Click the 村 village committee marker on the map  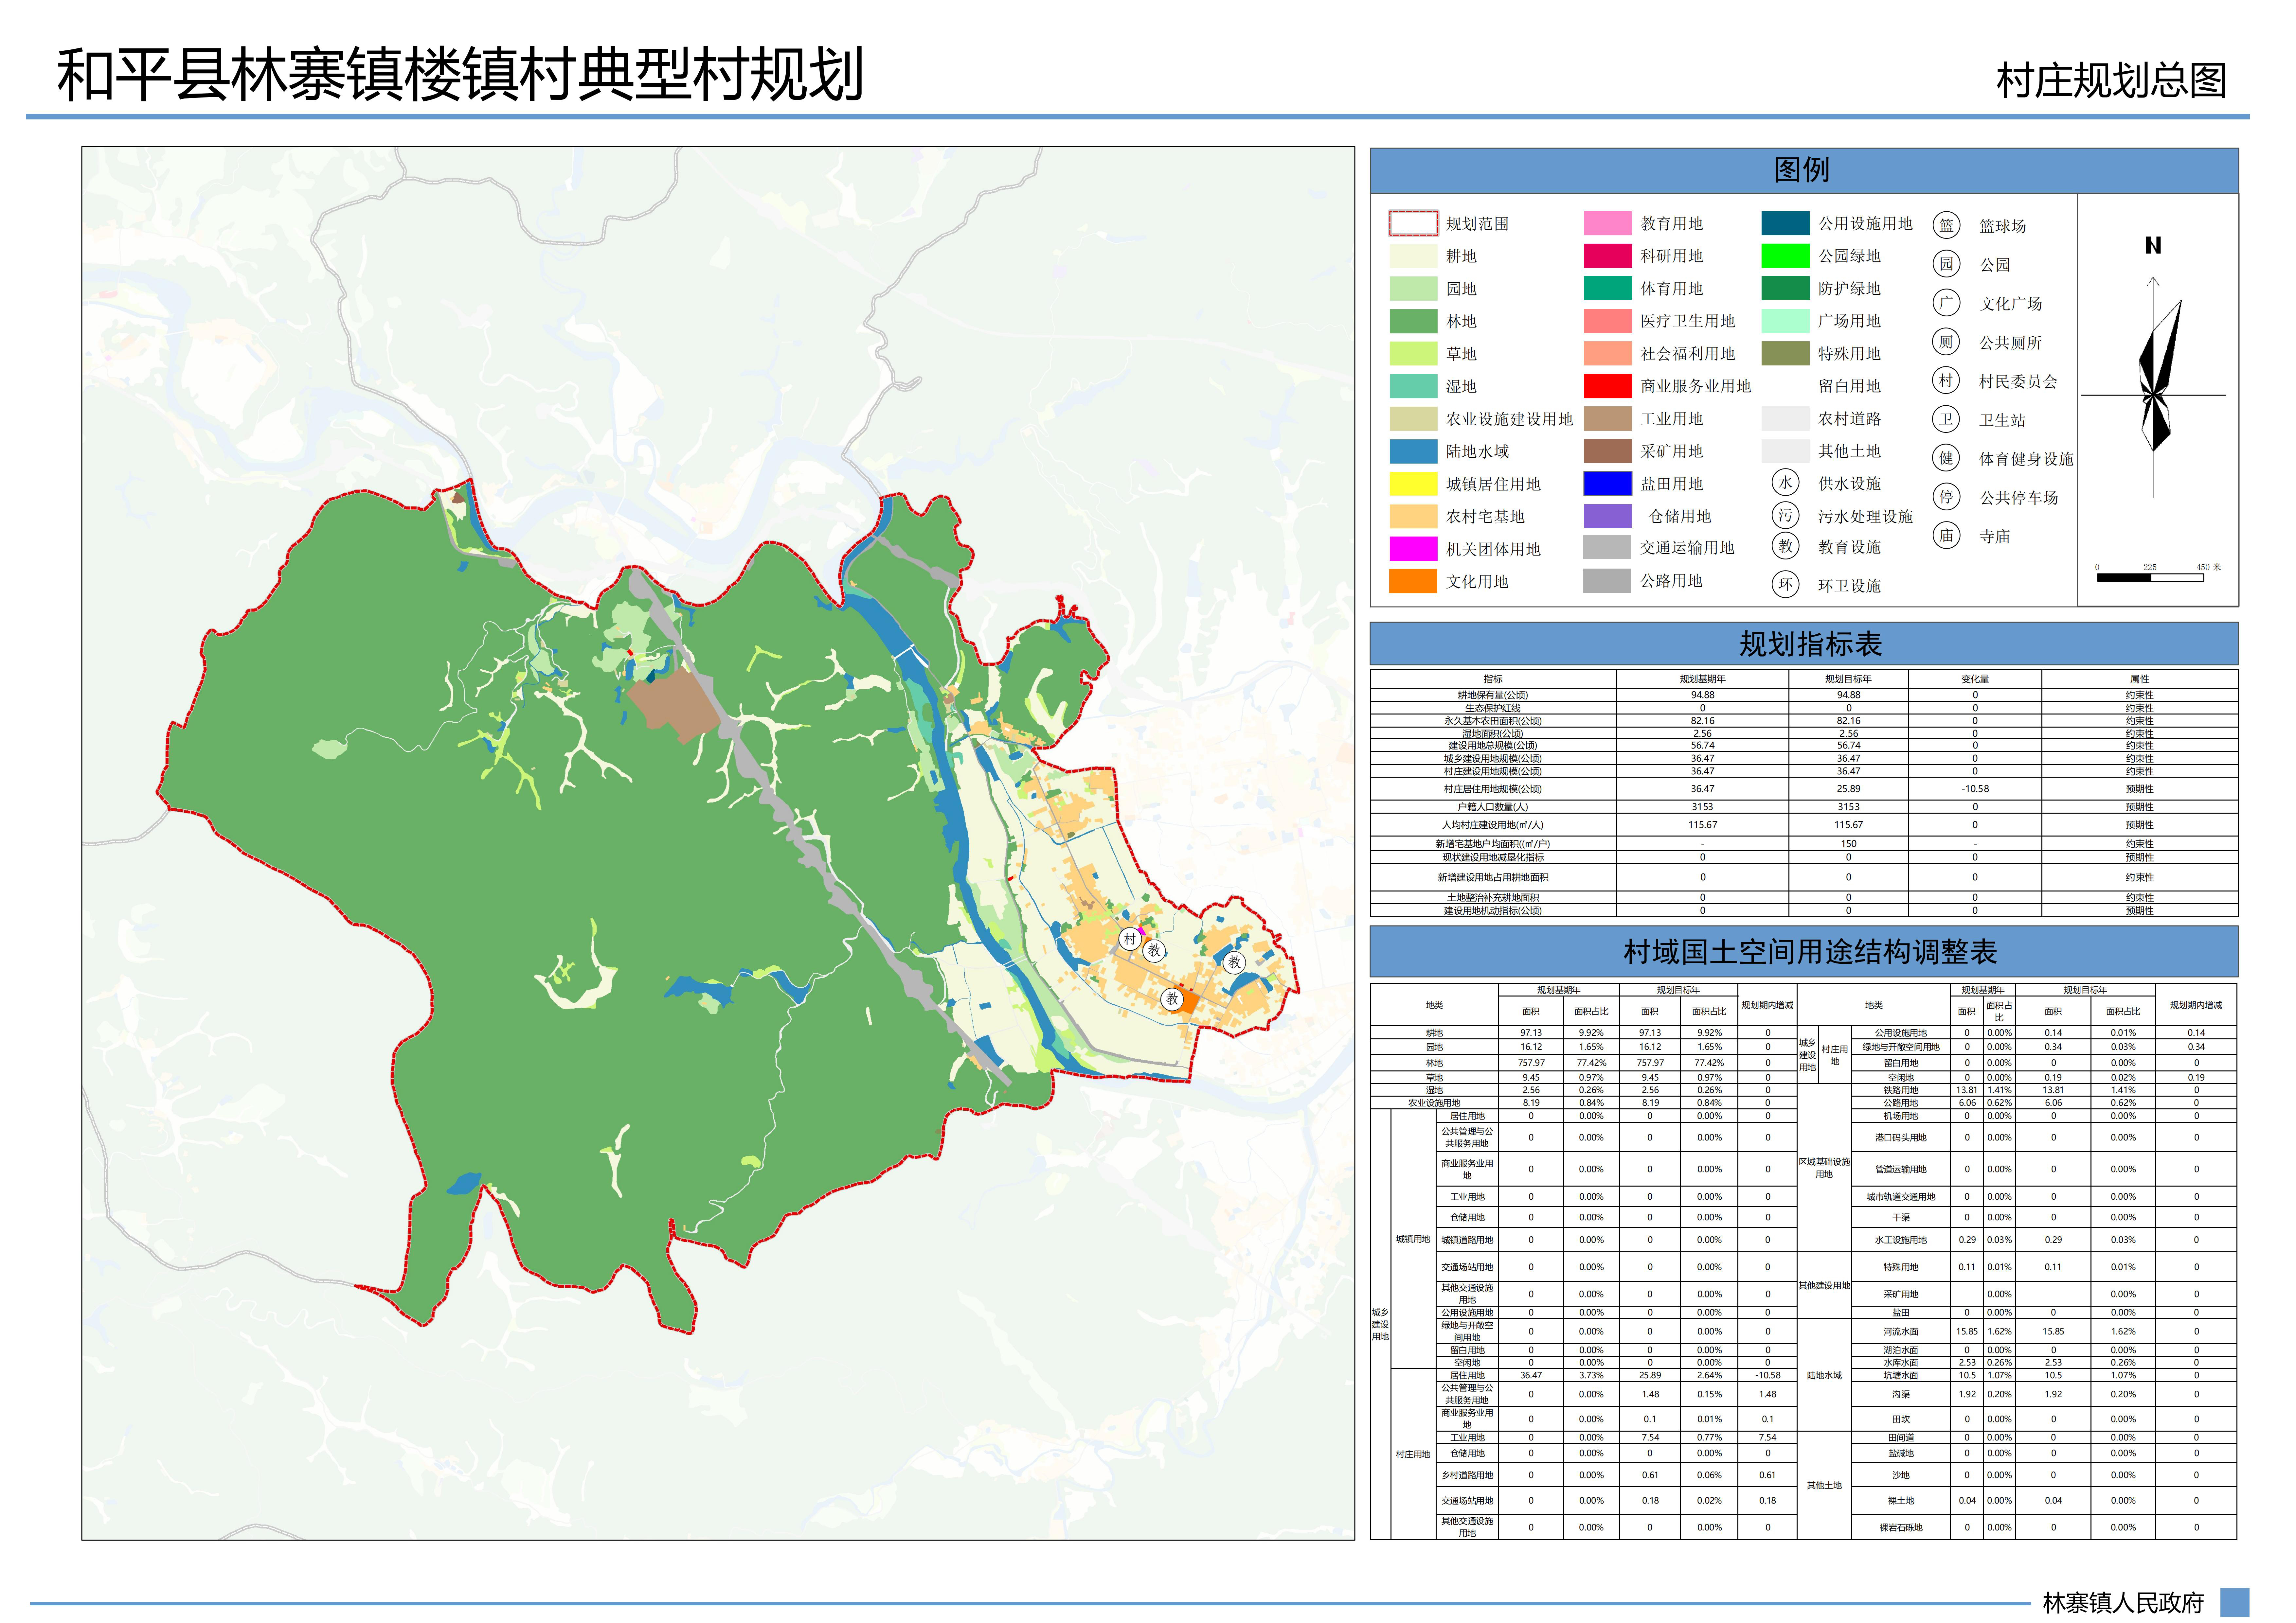[x=1130, y=939]
